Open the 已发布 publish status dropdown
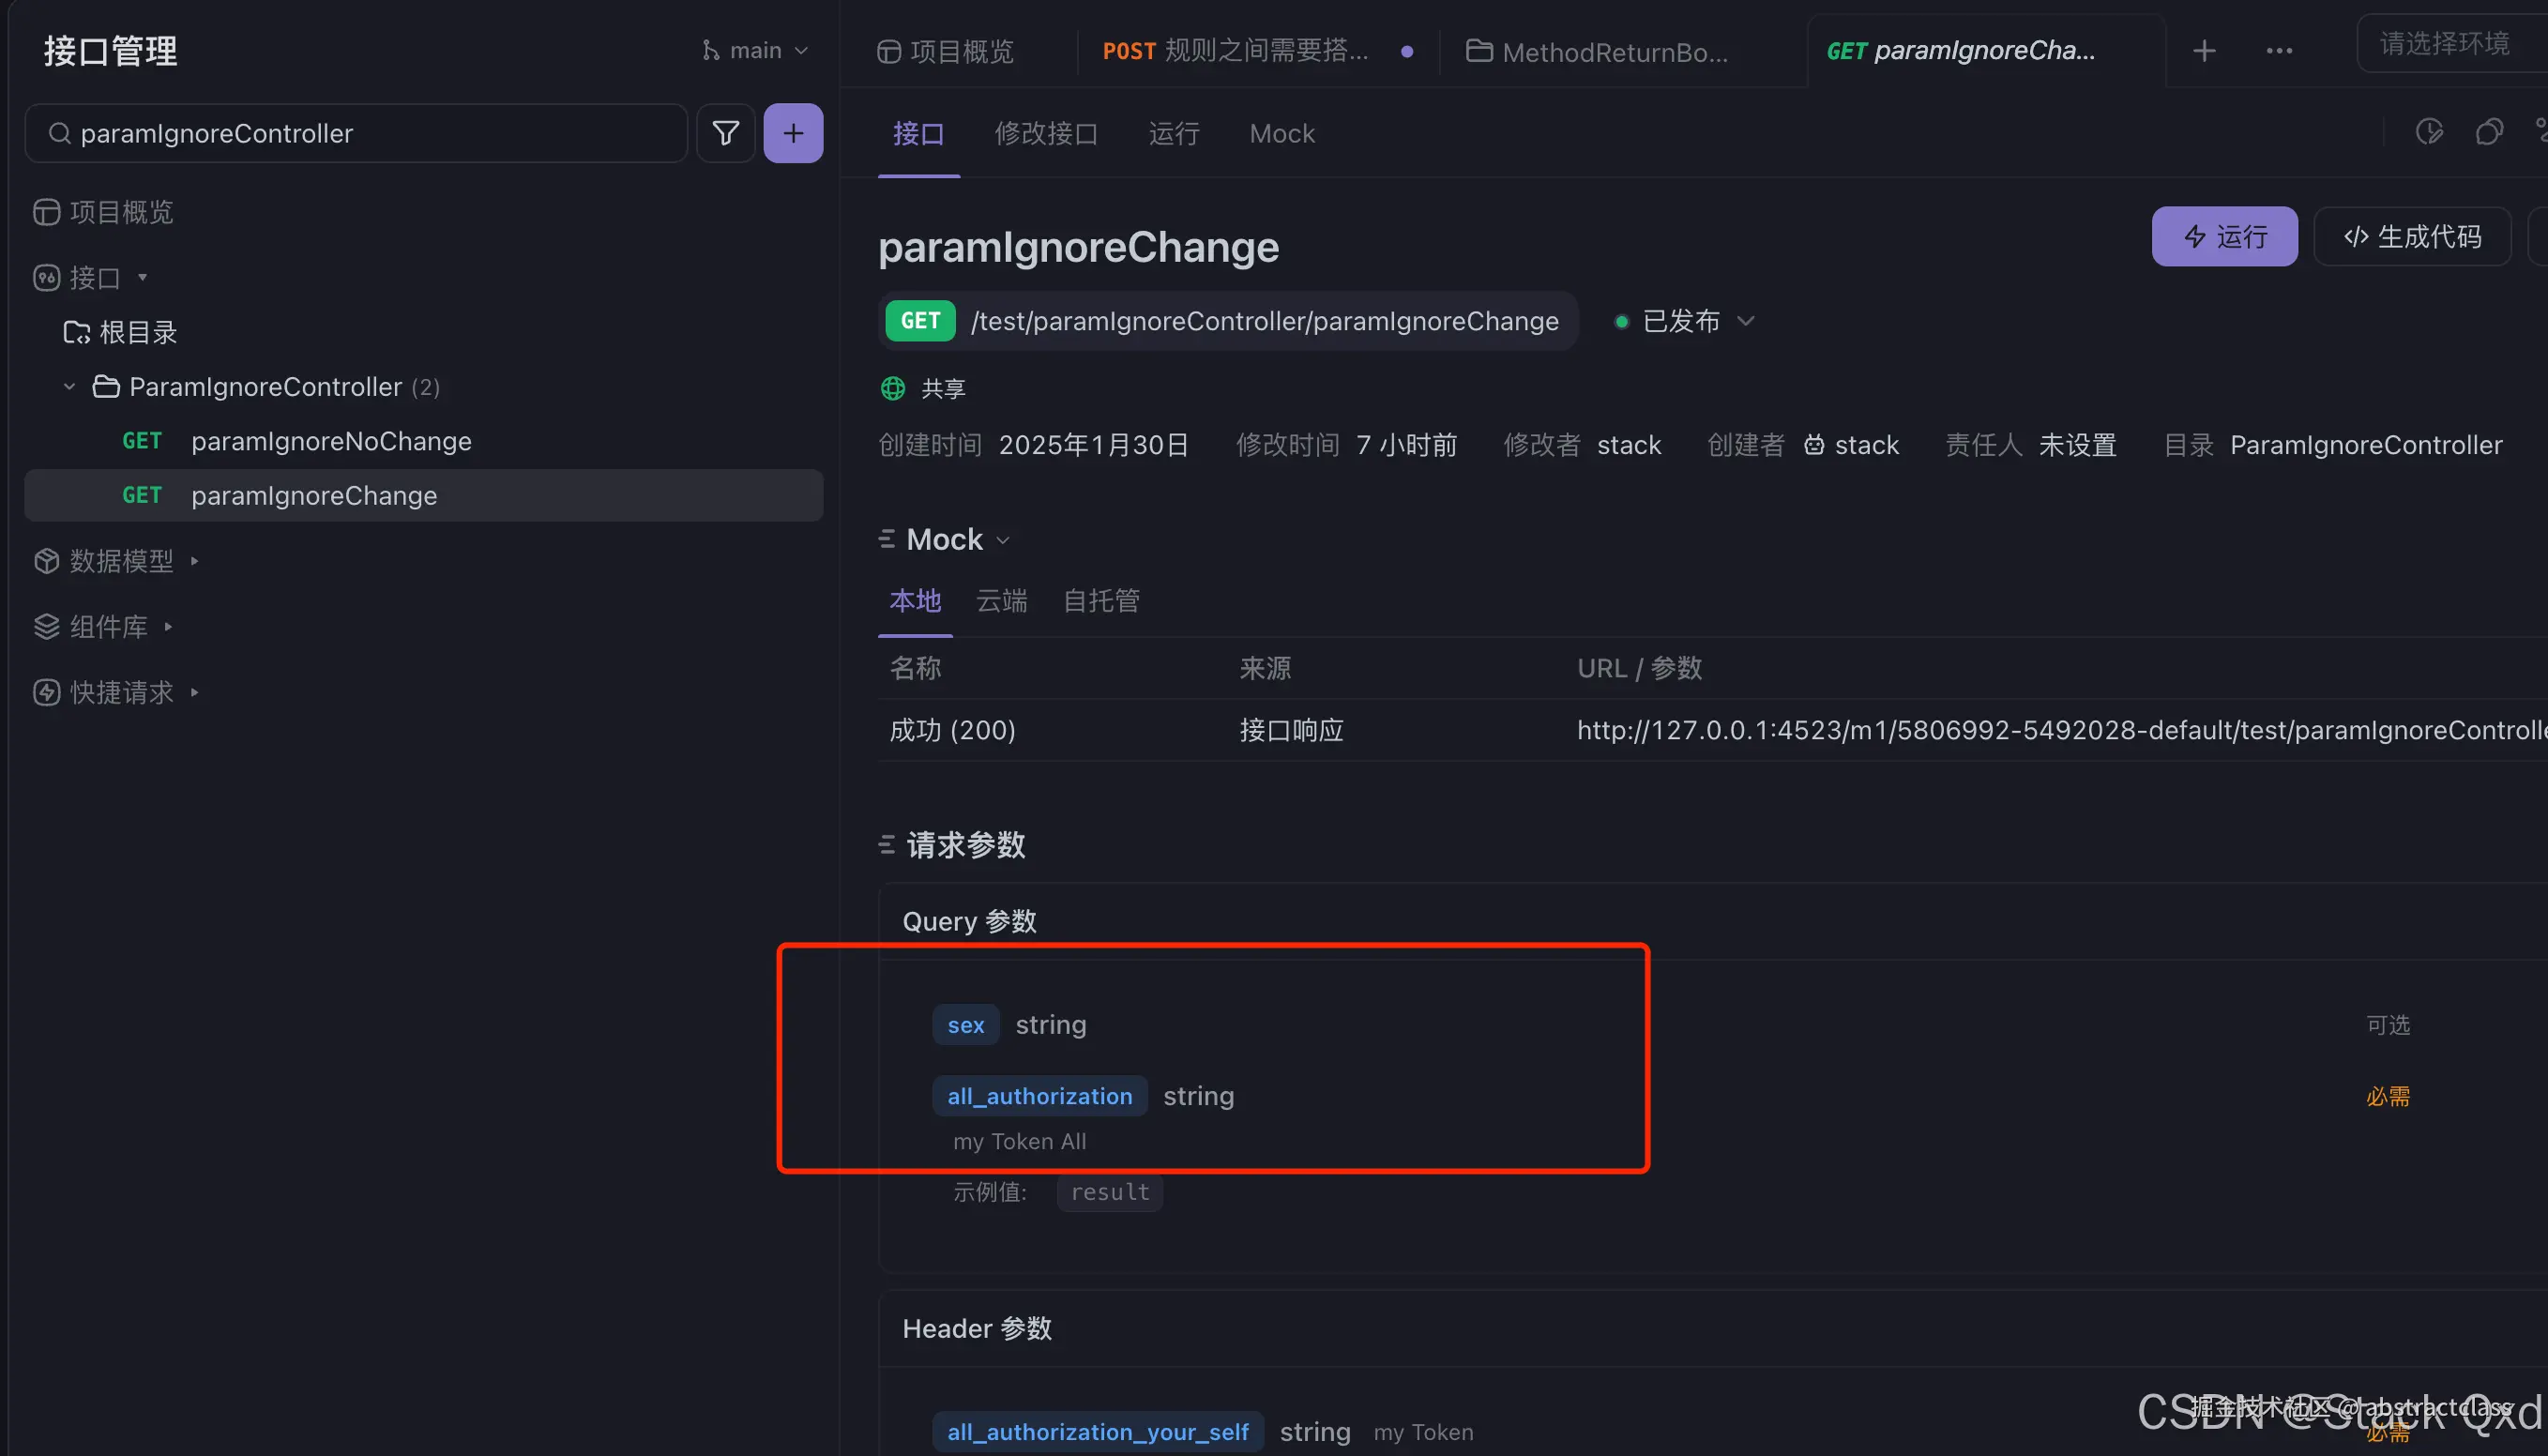This screenshot has width=2548, height=1456. point(1684,321)
